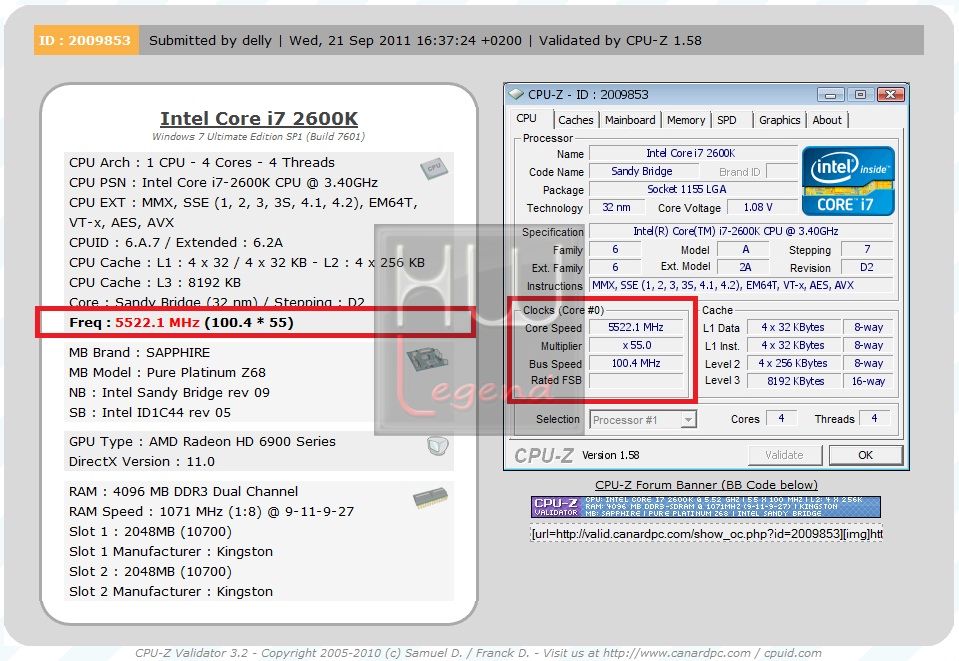Click the Core Speed value 5522.1 MHz

(x=636, y=327)
